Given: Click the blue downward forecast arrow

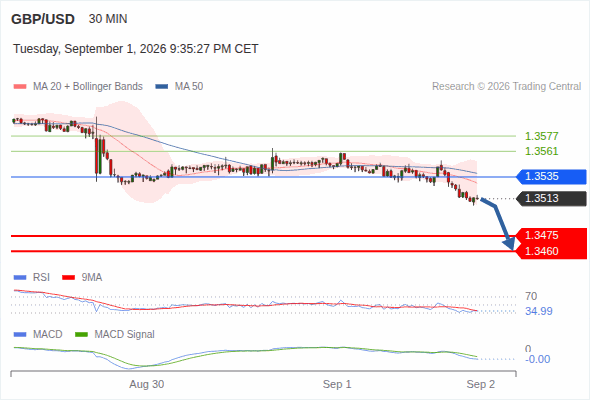Looking at the screenshot, I should 497,223.
